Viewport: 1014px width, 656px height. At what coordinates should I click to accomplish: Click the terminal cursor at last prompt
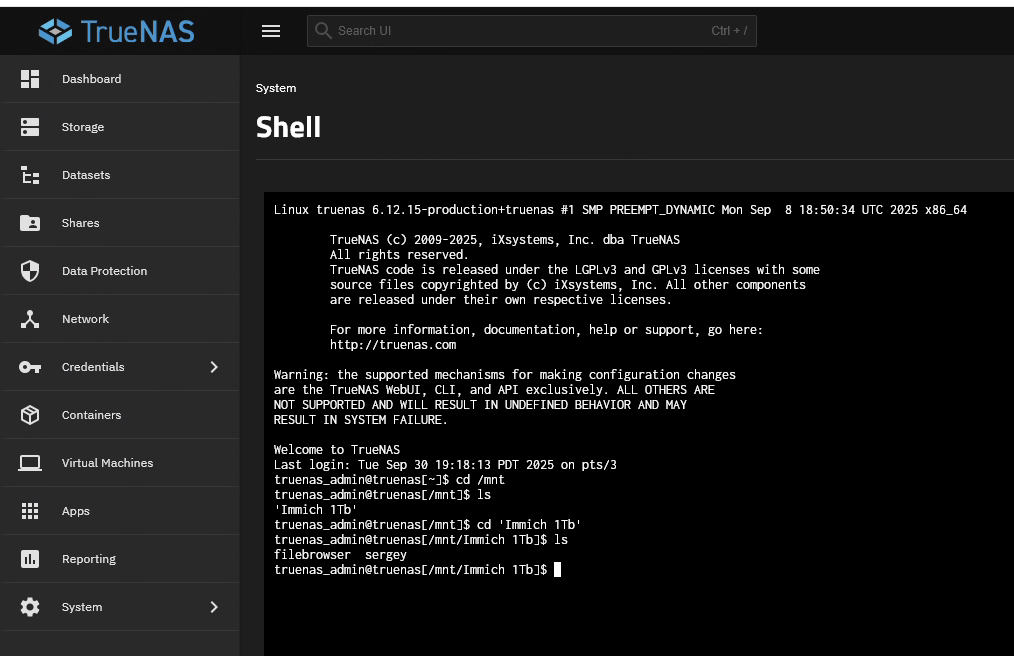(557, 569)
